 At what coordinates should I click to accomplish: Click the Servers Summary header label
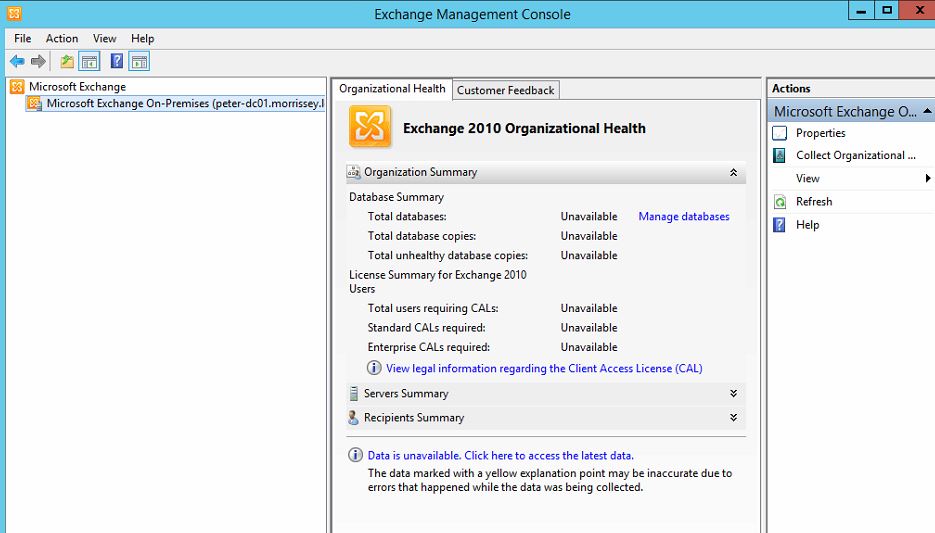[406, 393]
